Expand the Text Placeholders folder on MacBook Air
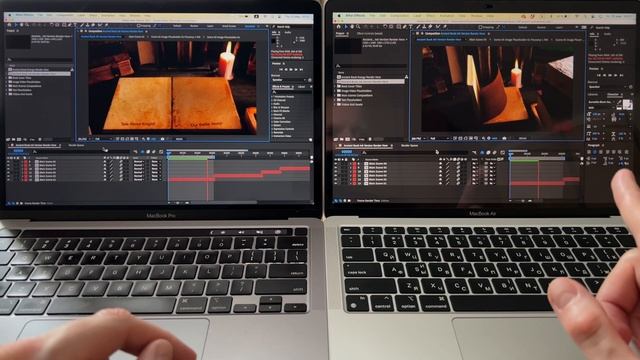The height and width of the screenshot is (360, 640). (336, 100)
